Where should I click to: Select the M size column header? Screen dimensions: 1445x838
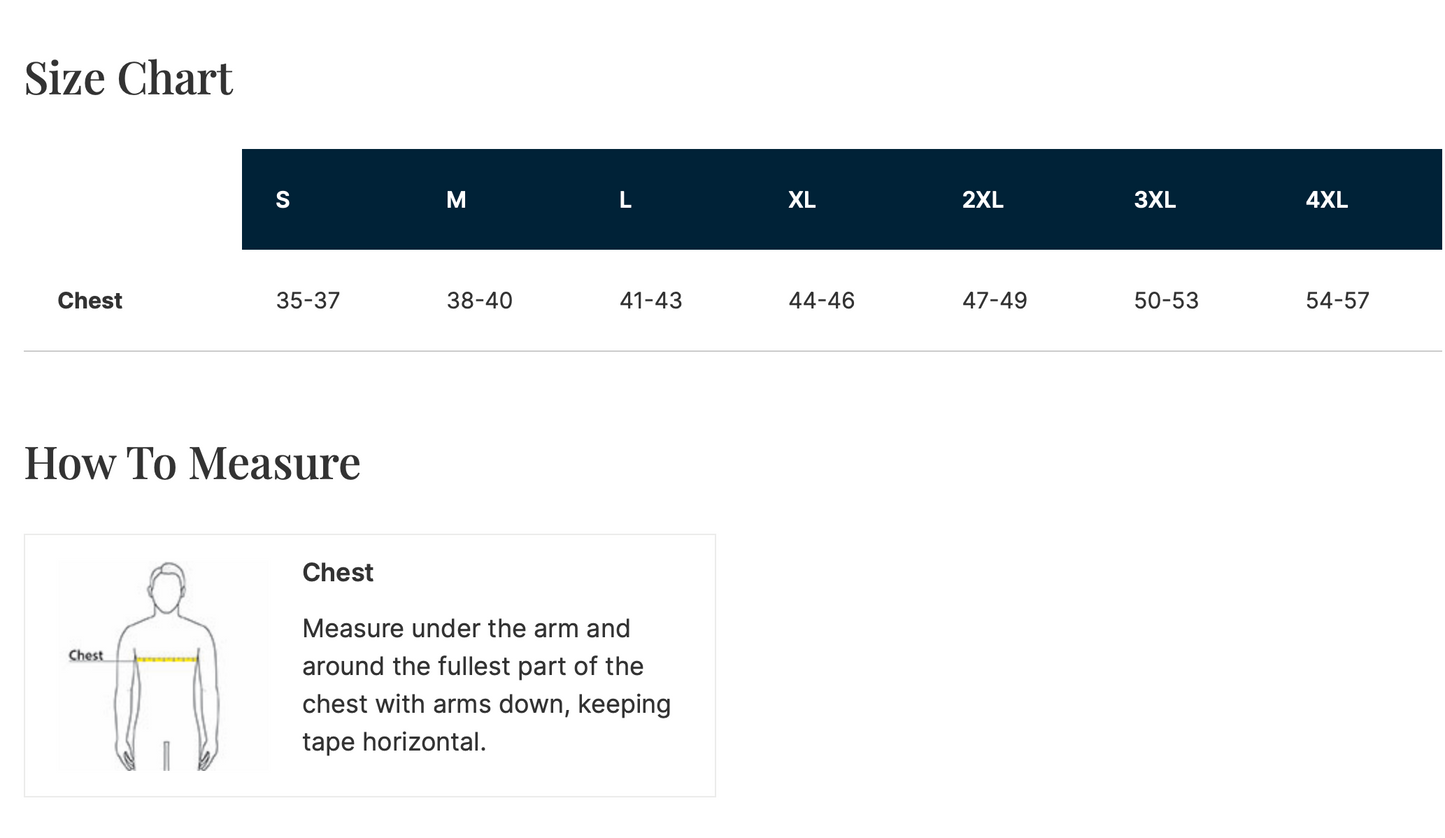456,200
